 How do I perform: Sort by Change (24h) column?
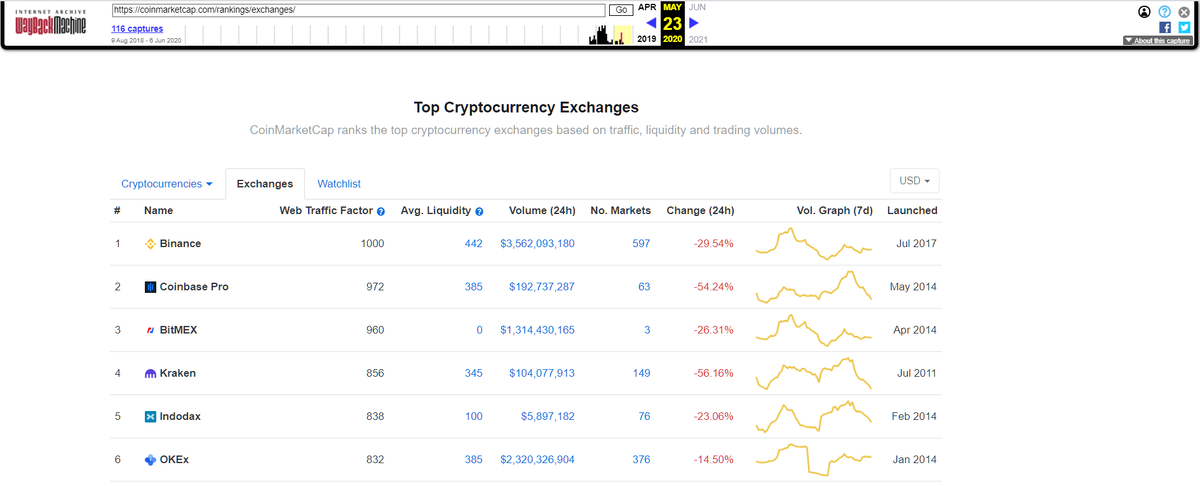point(700,211)
